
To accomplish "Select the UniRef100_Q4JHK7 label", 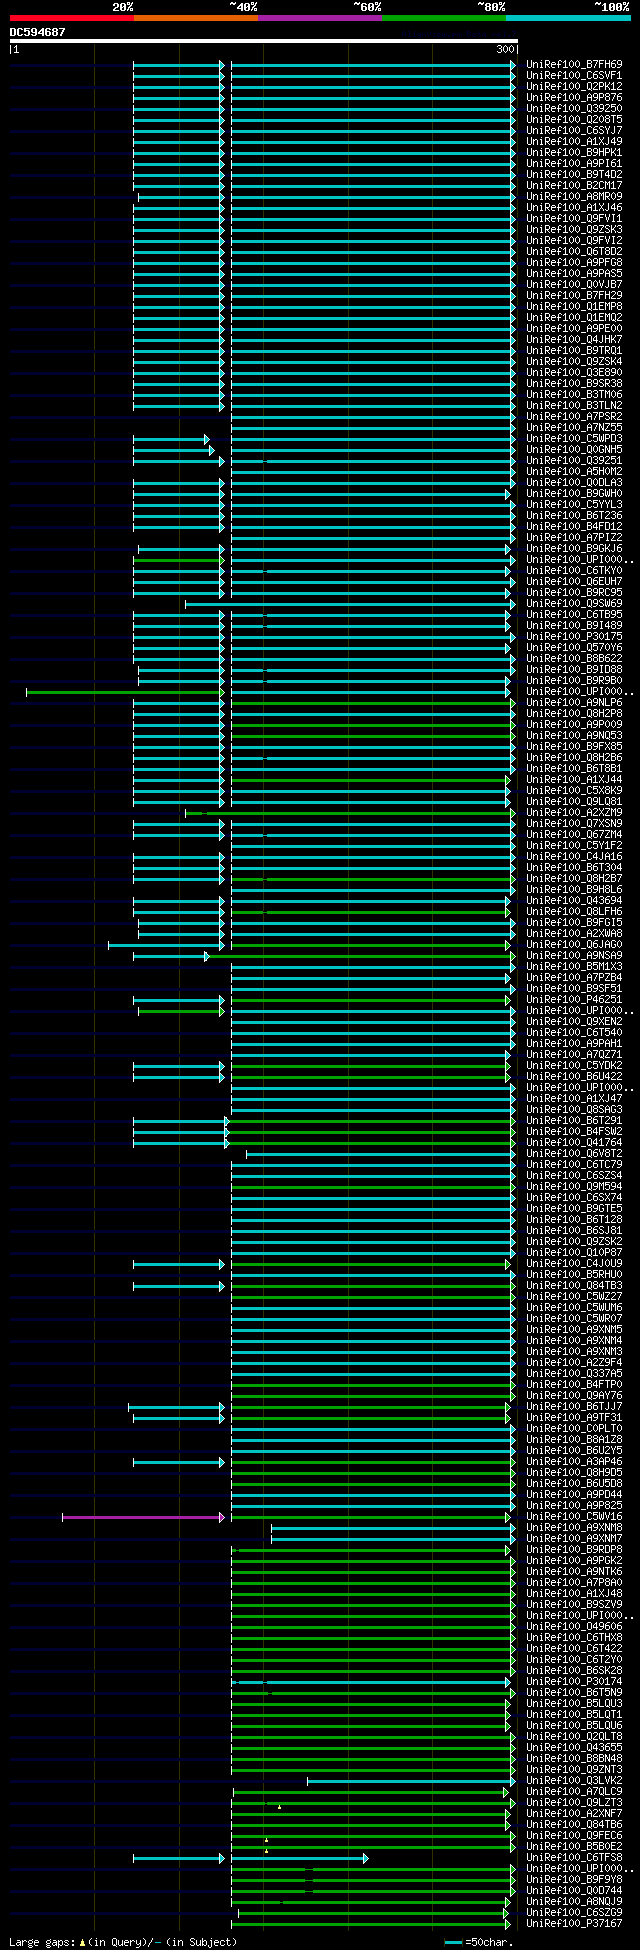I will 574,339.
